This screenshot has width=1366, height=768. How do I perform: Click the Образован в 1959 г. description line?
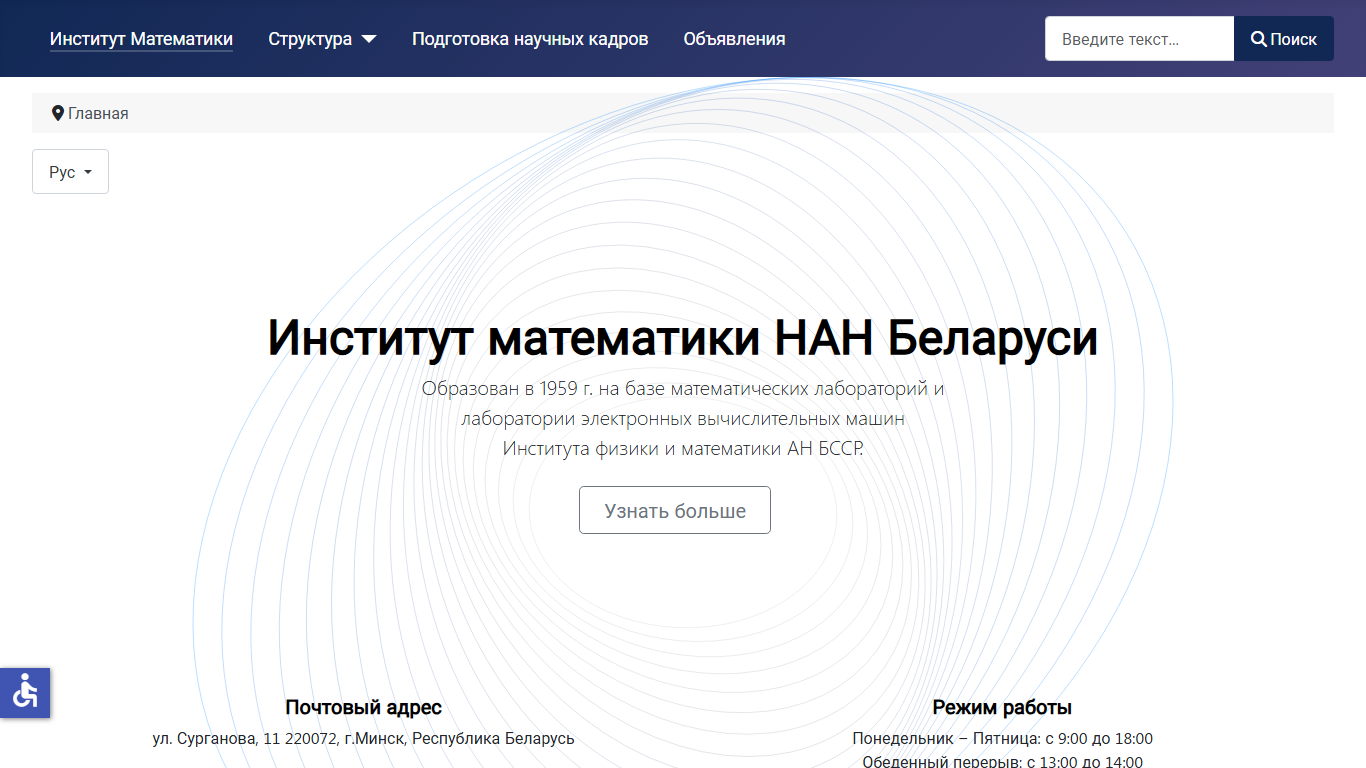(x=683, y=388)
